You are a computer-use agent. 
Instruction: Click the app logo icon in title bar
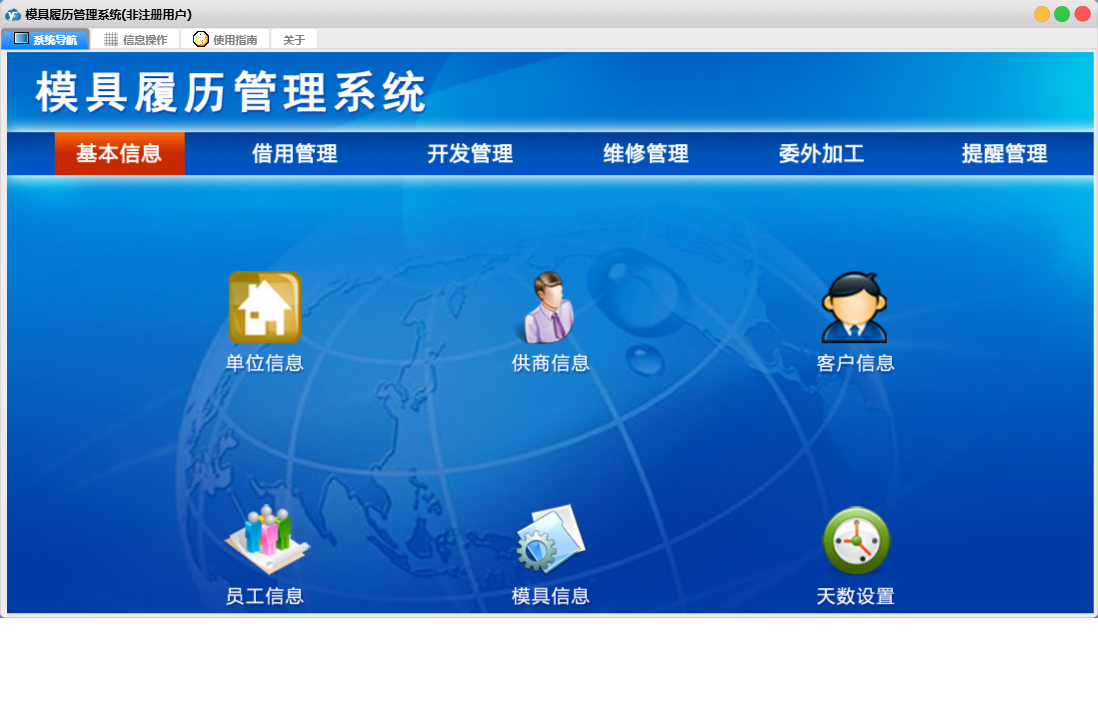coord(13,14)
